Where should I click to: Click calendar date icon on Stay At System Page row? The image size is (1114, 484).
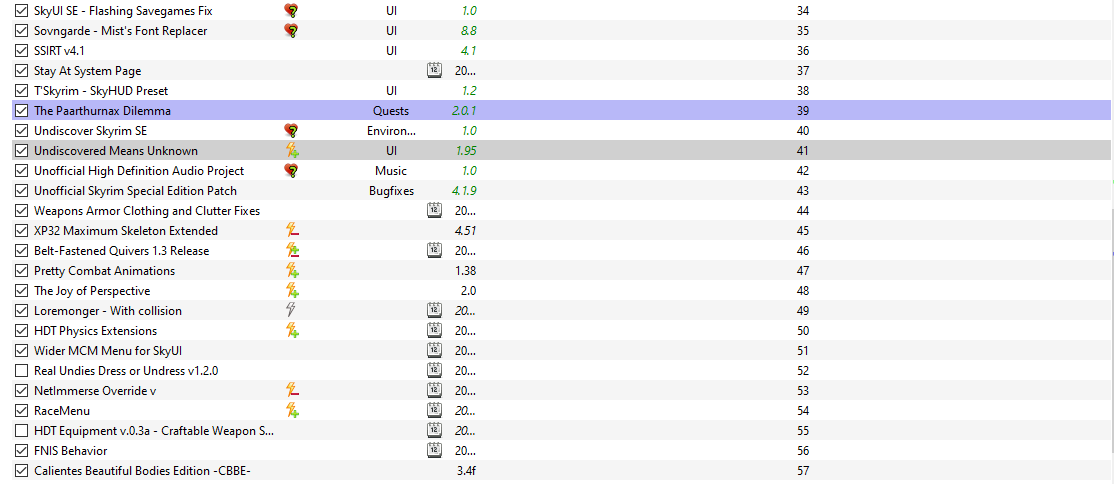pos(435,70)
